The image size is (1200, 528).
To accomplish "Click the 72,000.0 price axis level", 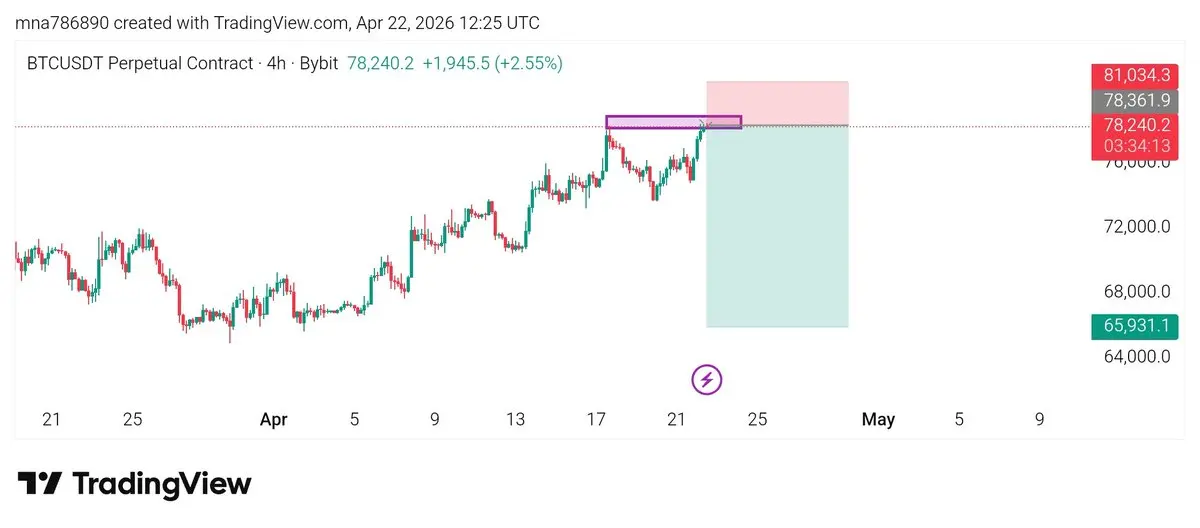I will point(1136,227).
